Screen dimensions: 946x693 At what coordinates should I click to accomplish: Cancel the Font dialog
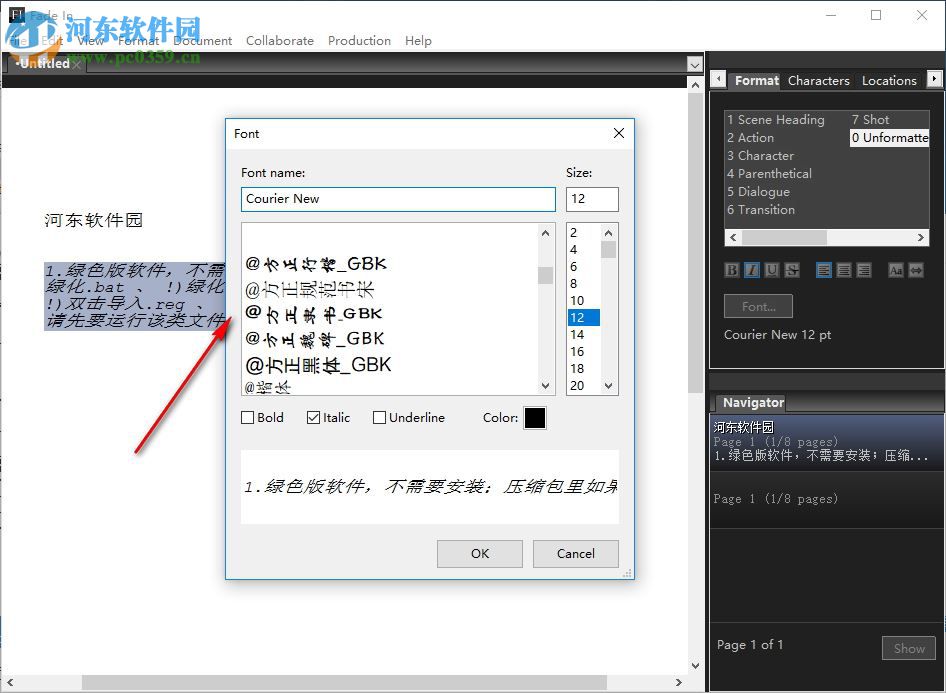click(575, 553)
